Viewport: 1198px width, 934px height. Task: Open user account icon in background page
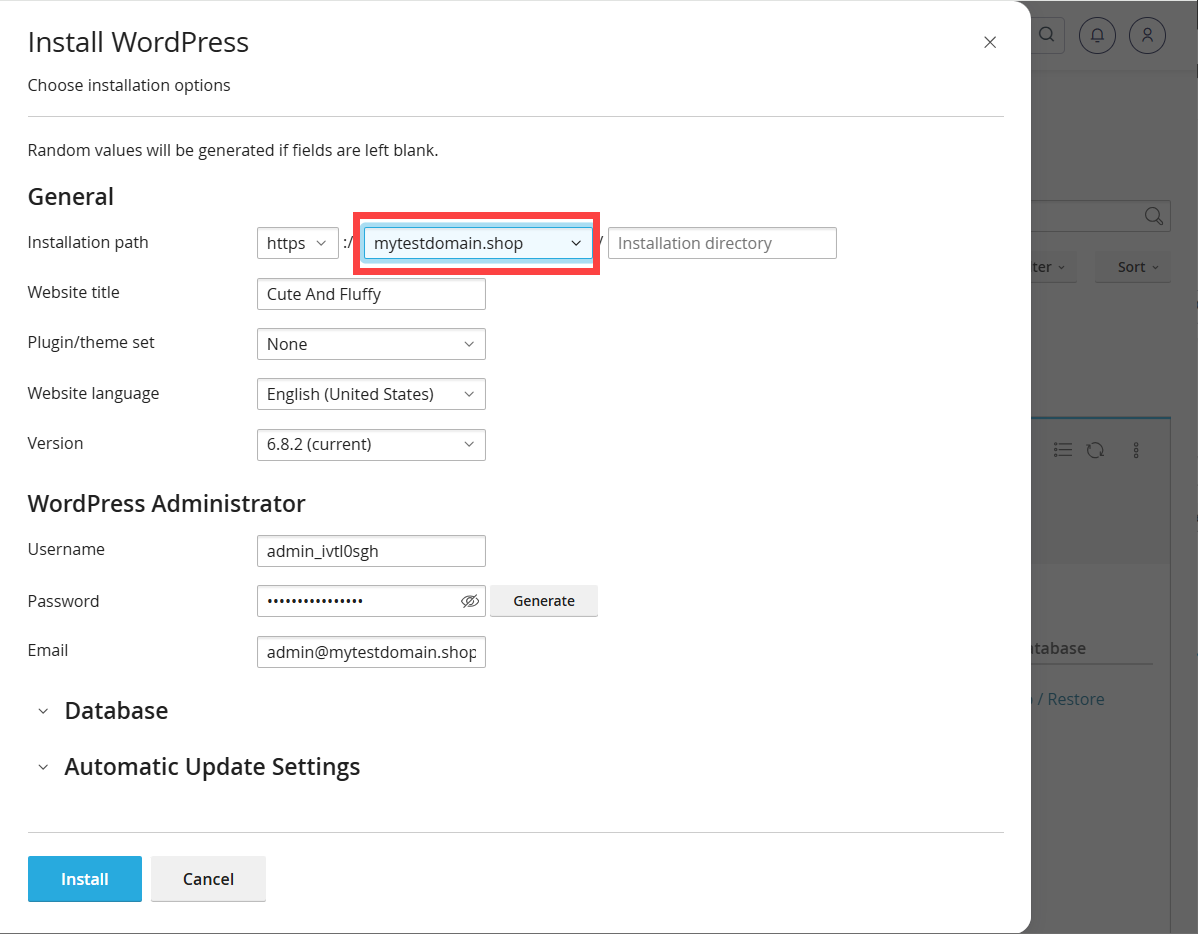1147,35
